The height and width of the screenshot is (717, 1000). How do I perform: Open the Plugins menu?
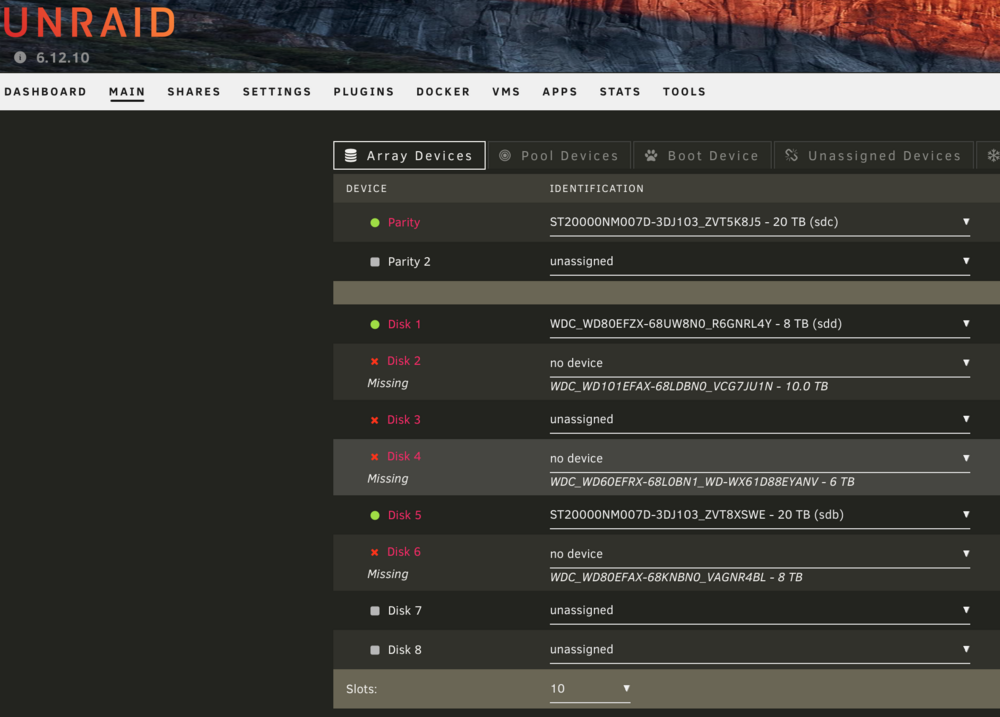pyautogui.click(x=364, y=92)
